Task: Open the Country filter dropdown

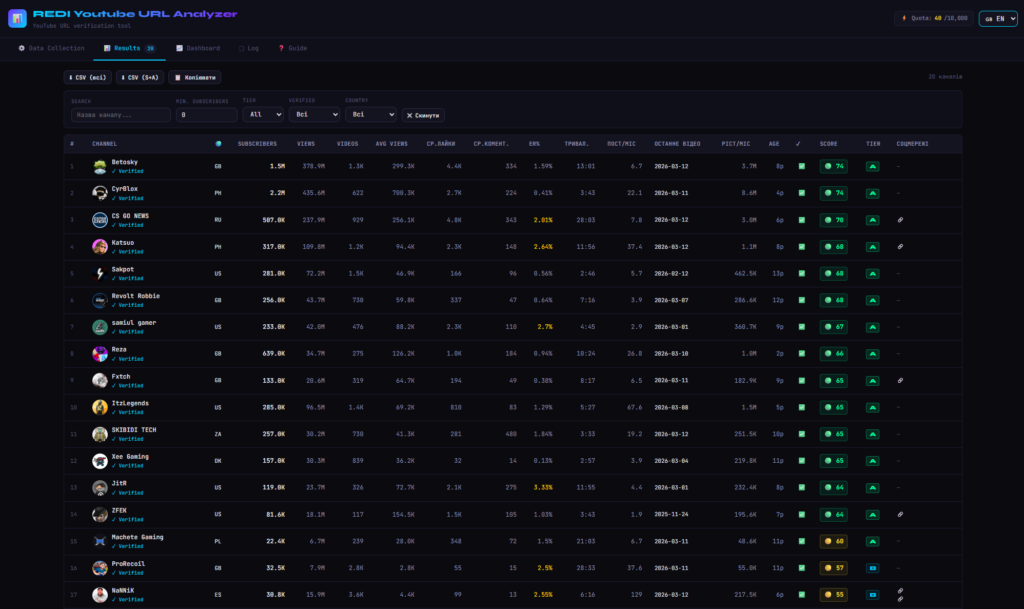Action: (x=370, y=115)
